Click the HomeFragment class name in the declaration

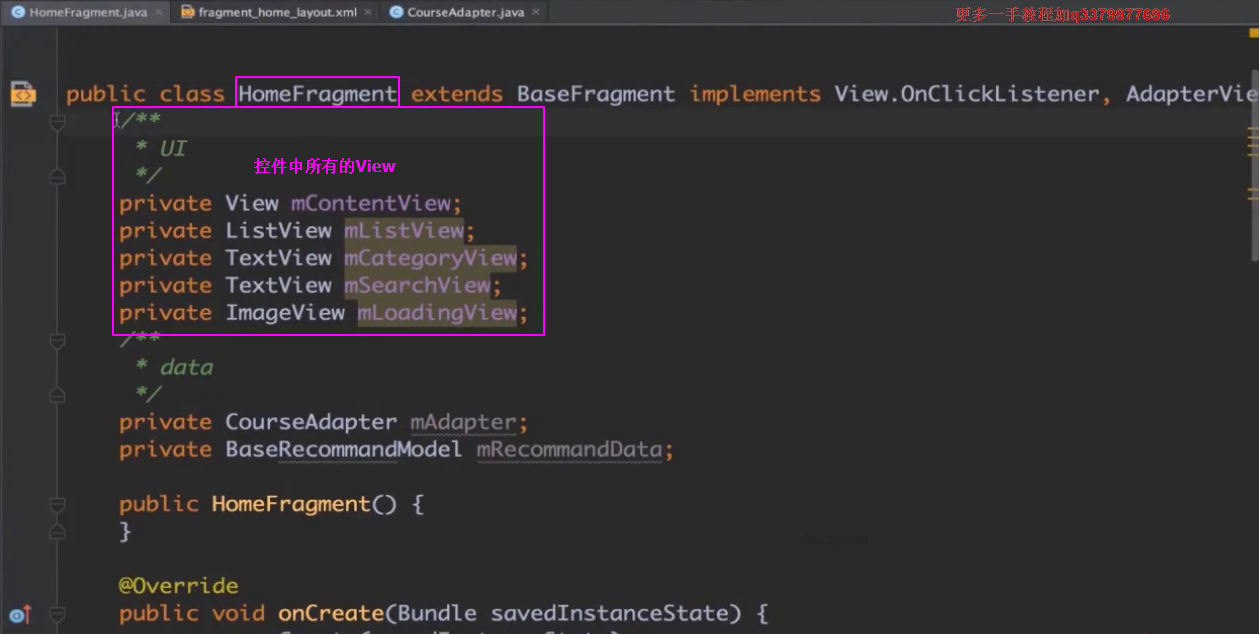click(x=317, y=94)
